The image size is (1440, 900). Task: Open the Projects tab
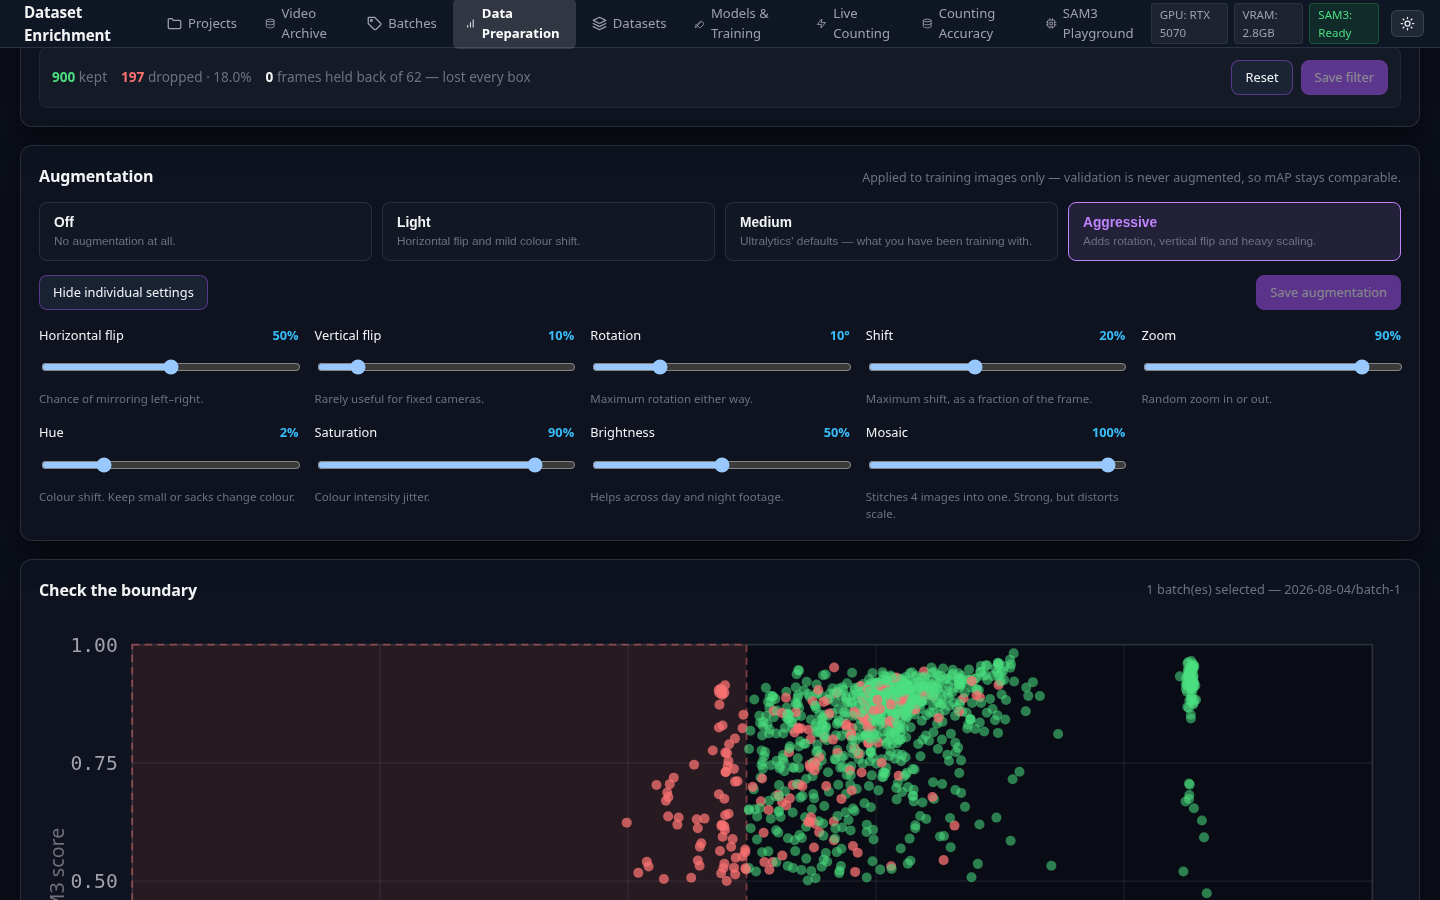pyautogui.click(x=202, y=23)
